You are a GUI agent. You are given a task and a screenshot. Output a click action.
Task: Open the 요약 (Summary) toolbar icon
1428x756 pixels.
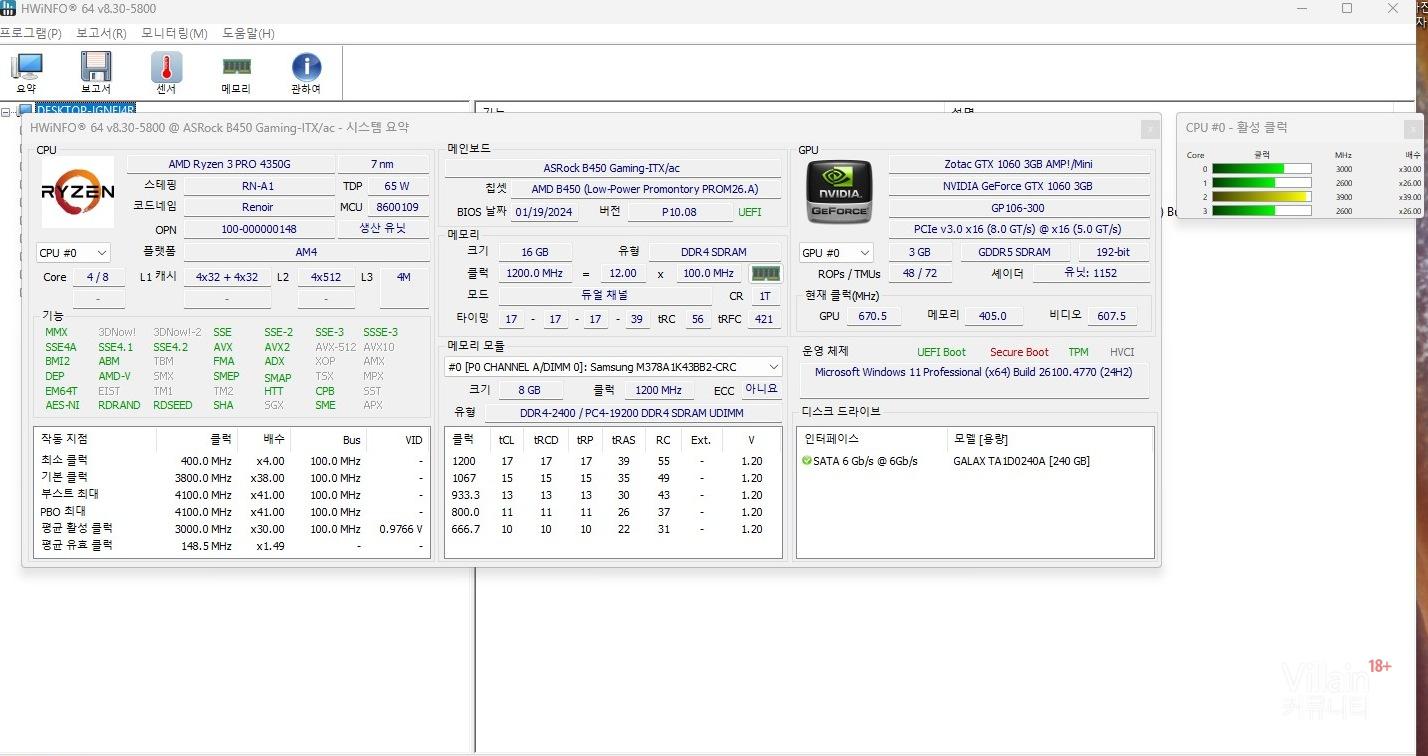pyautogui.click(x=26, y=72)
